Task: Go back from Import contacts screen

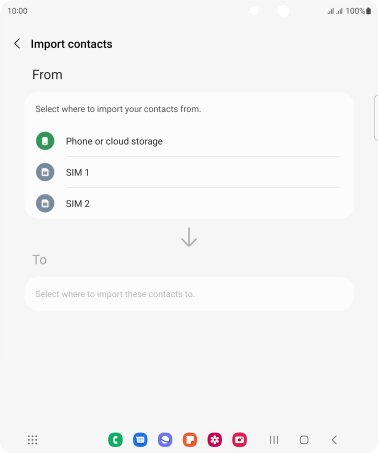Action: 17,44
